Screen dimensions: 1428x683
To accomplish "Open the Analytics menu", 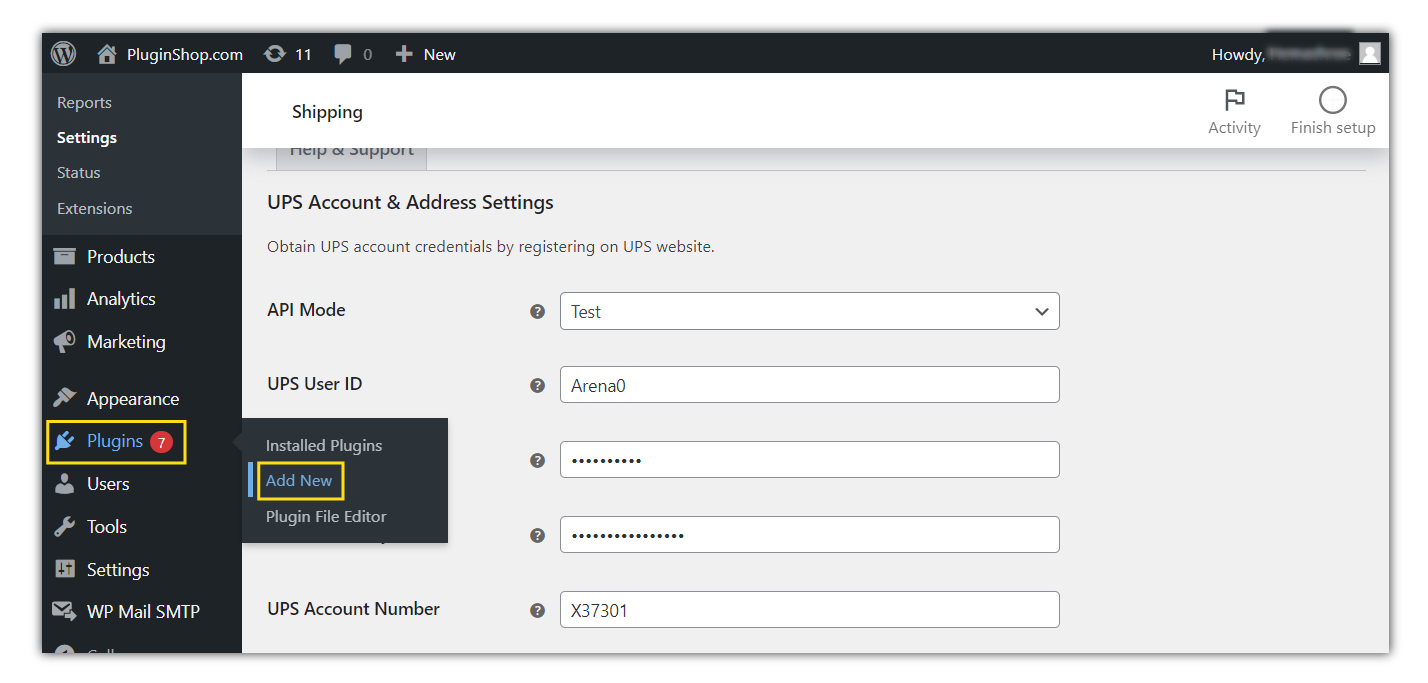I will pyautogui.click(x=121, y=298).
